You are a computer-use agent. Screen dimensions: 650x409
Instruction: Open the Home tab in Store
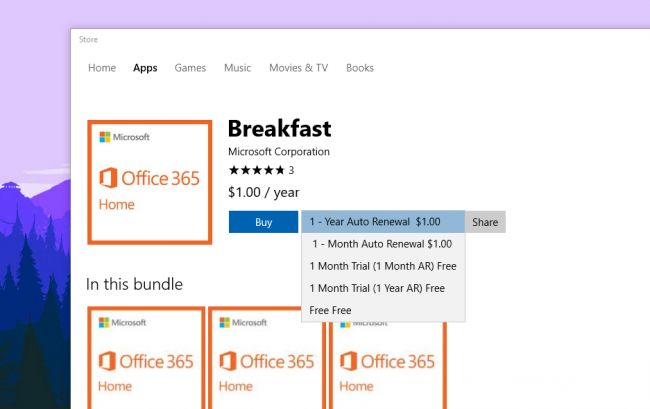coord(102,68)
